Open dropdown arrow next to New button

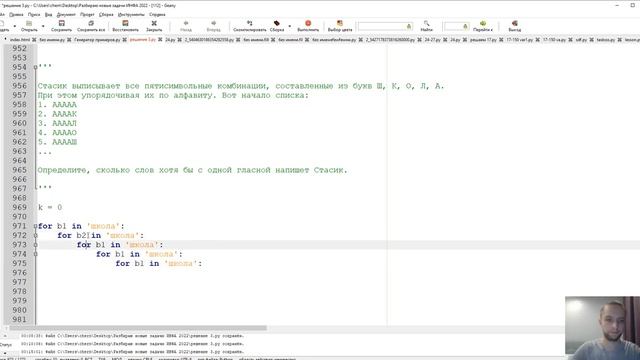[x=15, y=26]
